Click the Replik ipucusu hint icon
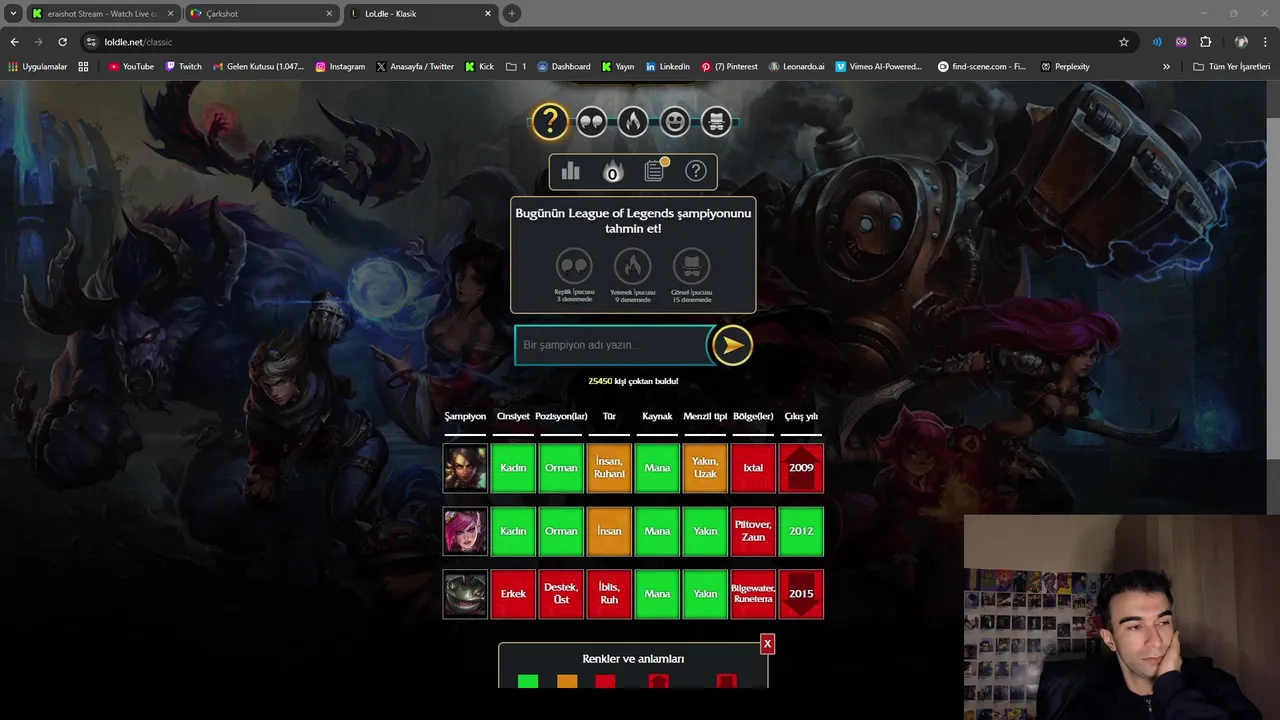The height and width of the screenshot is (720, 1280). tap(574, 267)
